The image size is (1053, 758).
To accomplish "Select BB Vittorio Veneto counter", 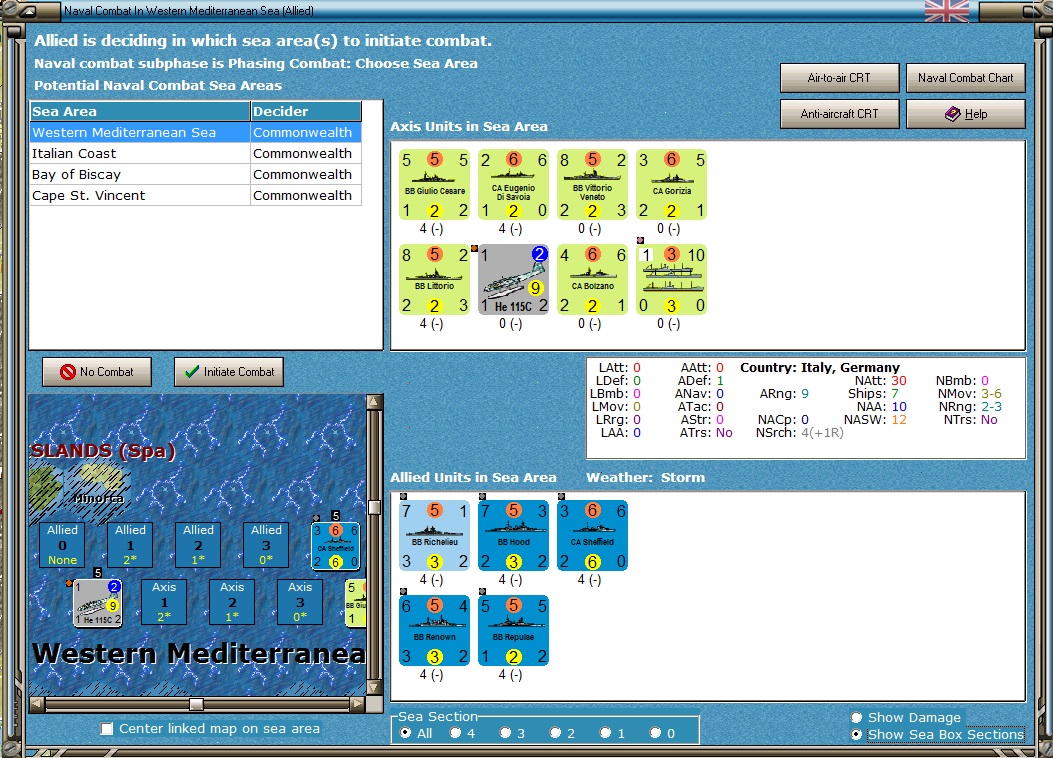I will (592, 185).
